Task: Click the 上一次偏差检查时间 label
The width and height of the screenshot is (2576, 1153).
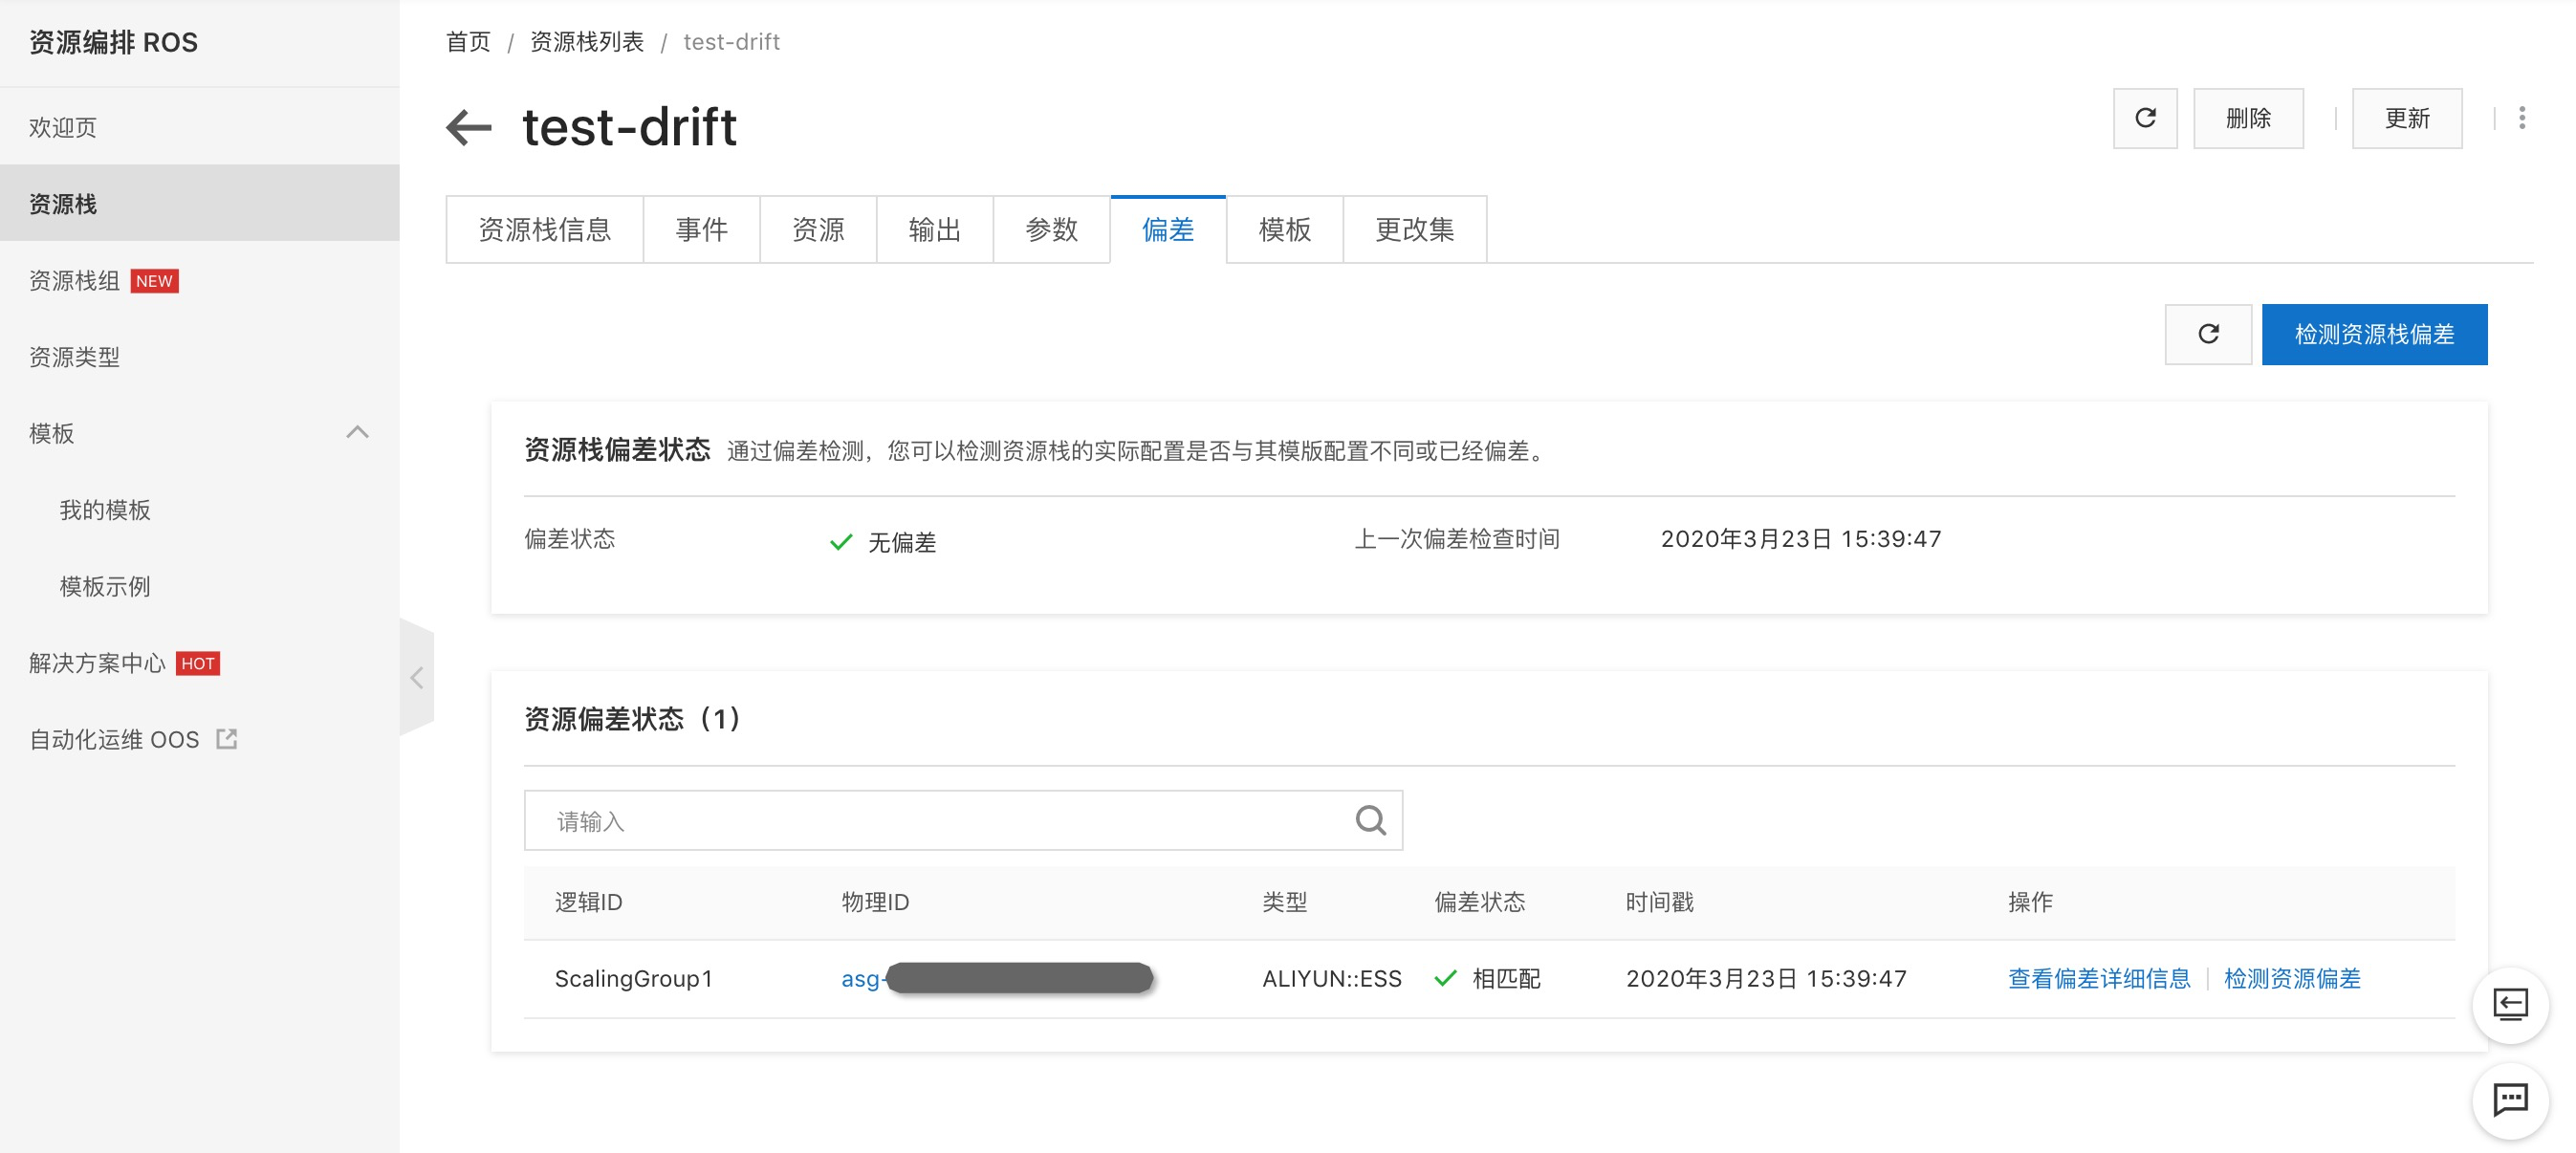Action: coord(1457,539)
